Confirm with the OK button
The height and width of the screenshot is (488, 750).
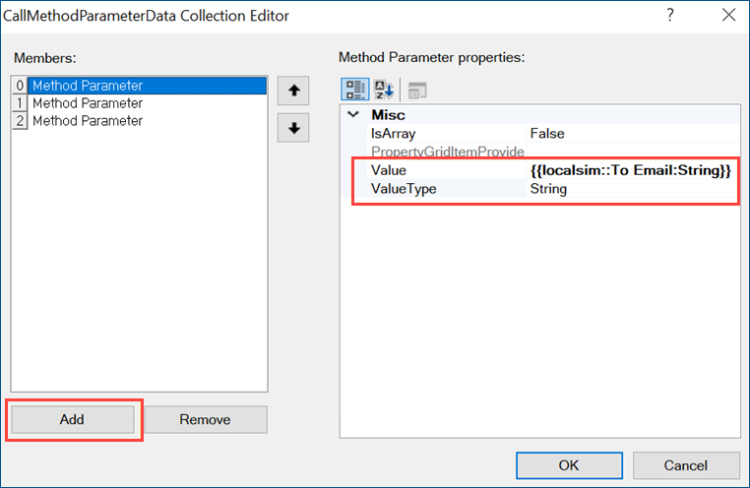568,465
